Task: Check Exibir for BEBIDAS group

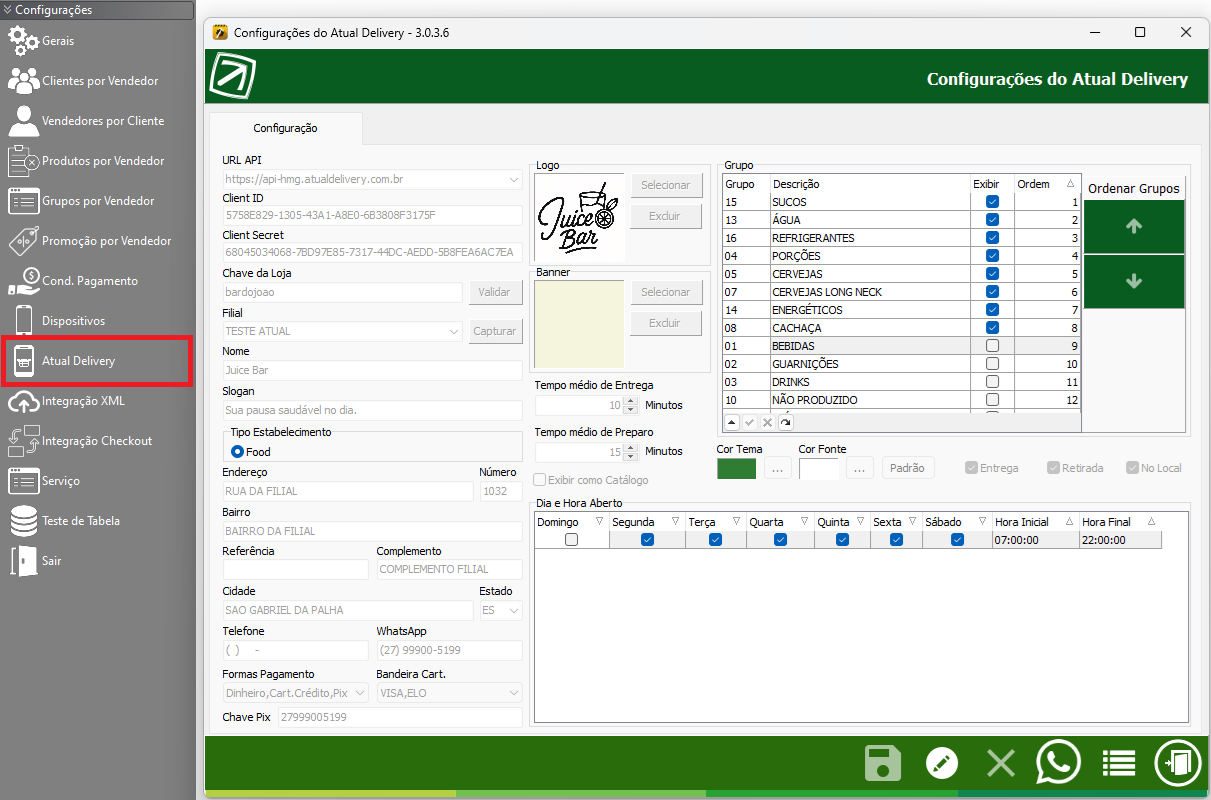Action: point(992,346)
